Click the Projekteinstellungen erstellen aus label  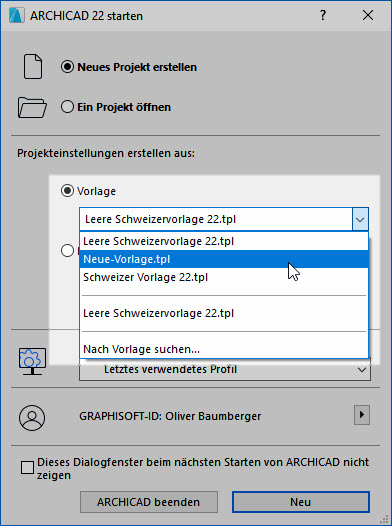tap(106, 153)
